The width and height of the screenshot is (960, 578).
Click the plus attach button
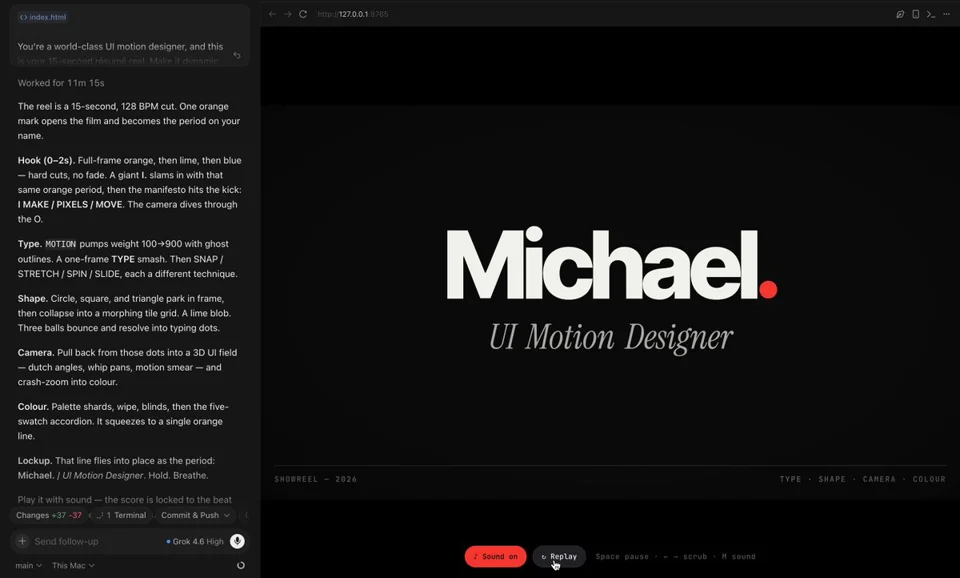click(x=22, y=541)
